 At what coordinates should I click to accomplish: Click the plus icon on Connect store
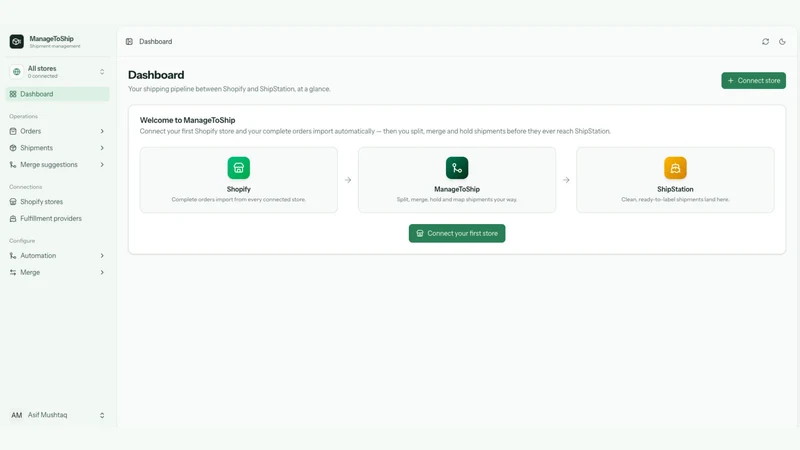pos(731,81)
